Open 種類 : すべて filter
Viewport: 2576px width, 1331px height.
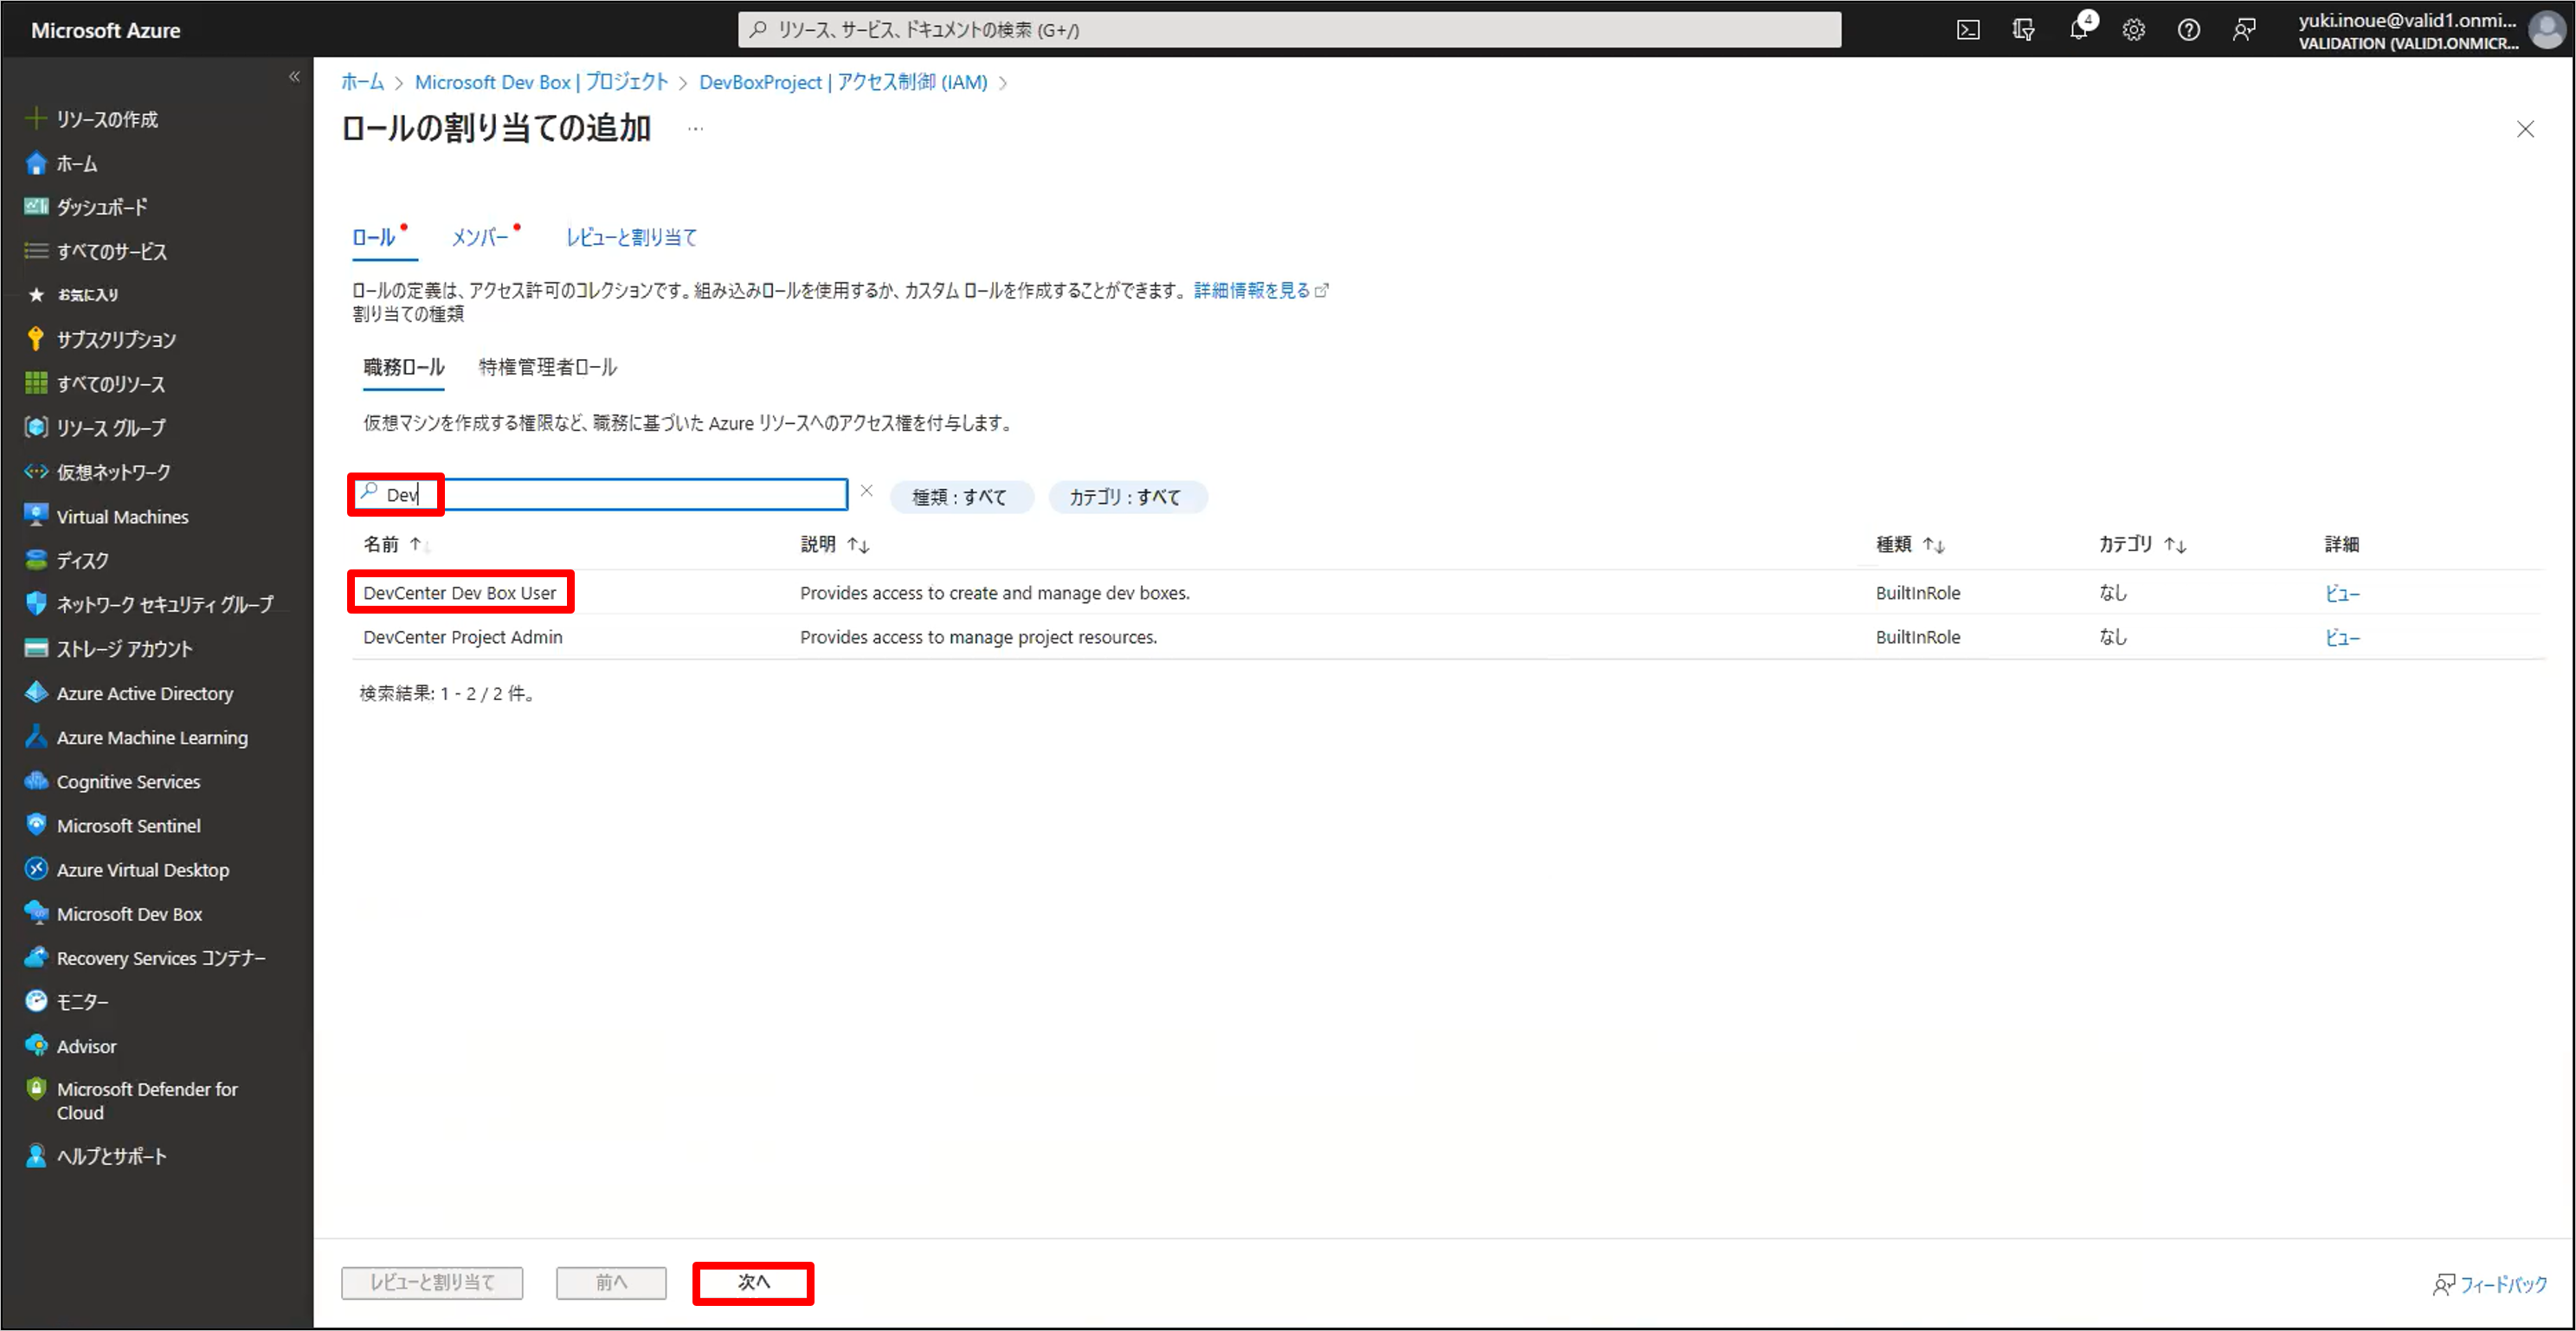click(959, 497)
